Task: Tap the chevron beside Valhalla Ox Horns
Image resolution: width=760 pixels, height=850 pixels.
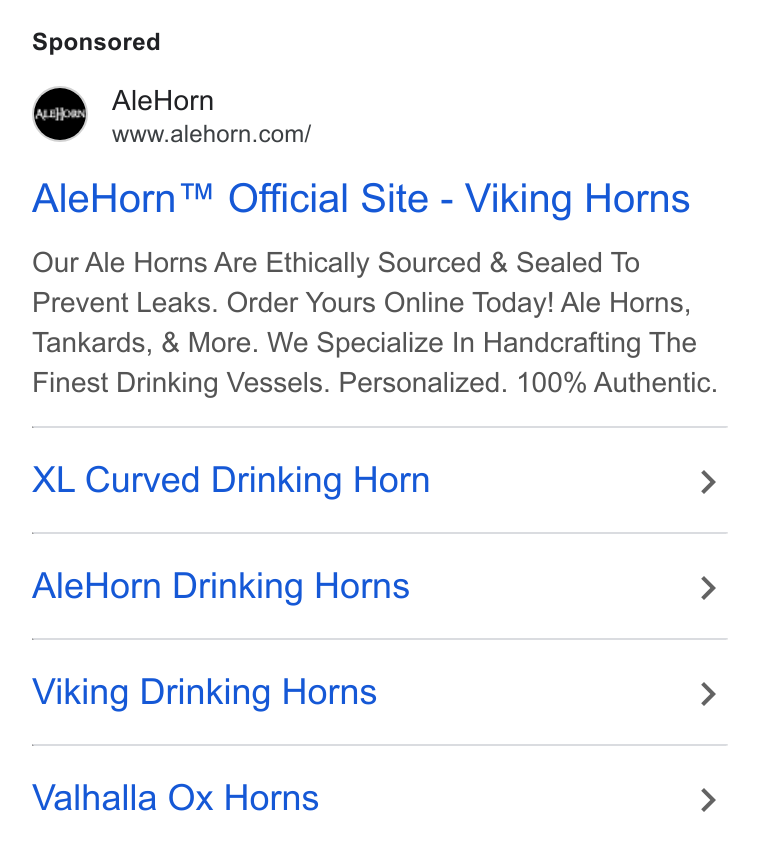Action: [709, 800]
